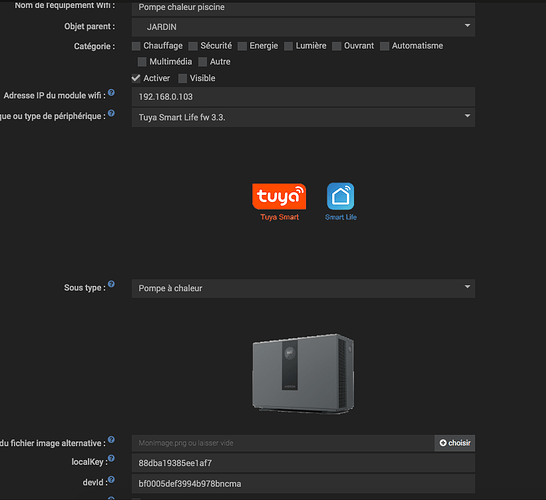Focus the IP address field 192.168.0.103

tap(303, 97)
